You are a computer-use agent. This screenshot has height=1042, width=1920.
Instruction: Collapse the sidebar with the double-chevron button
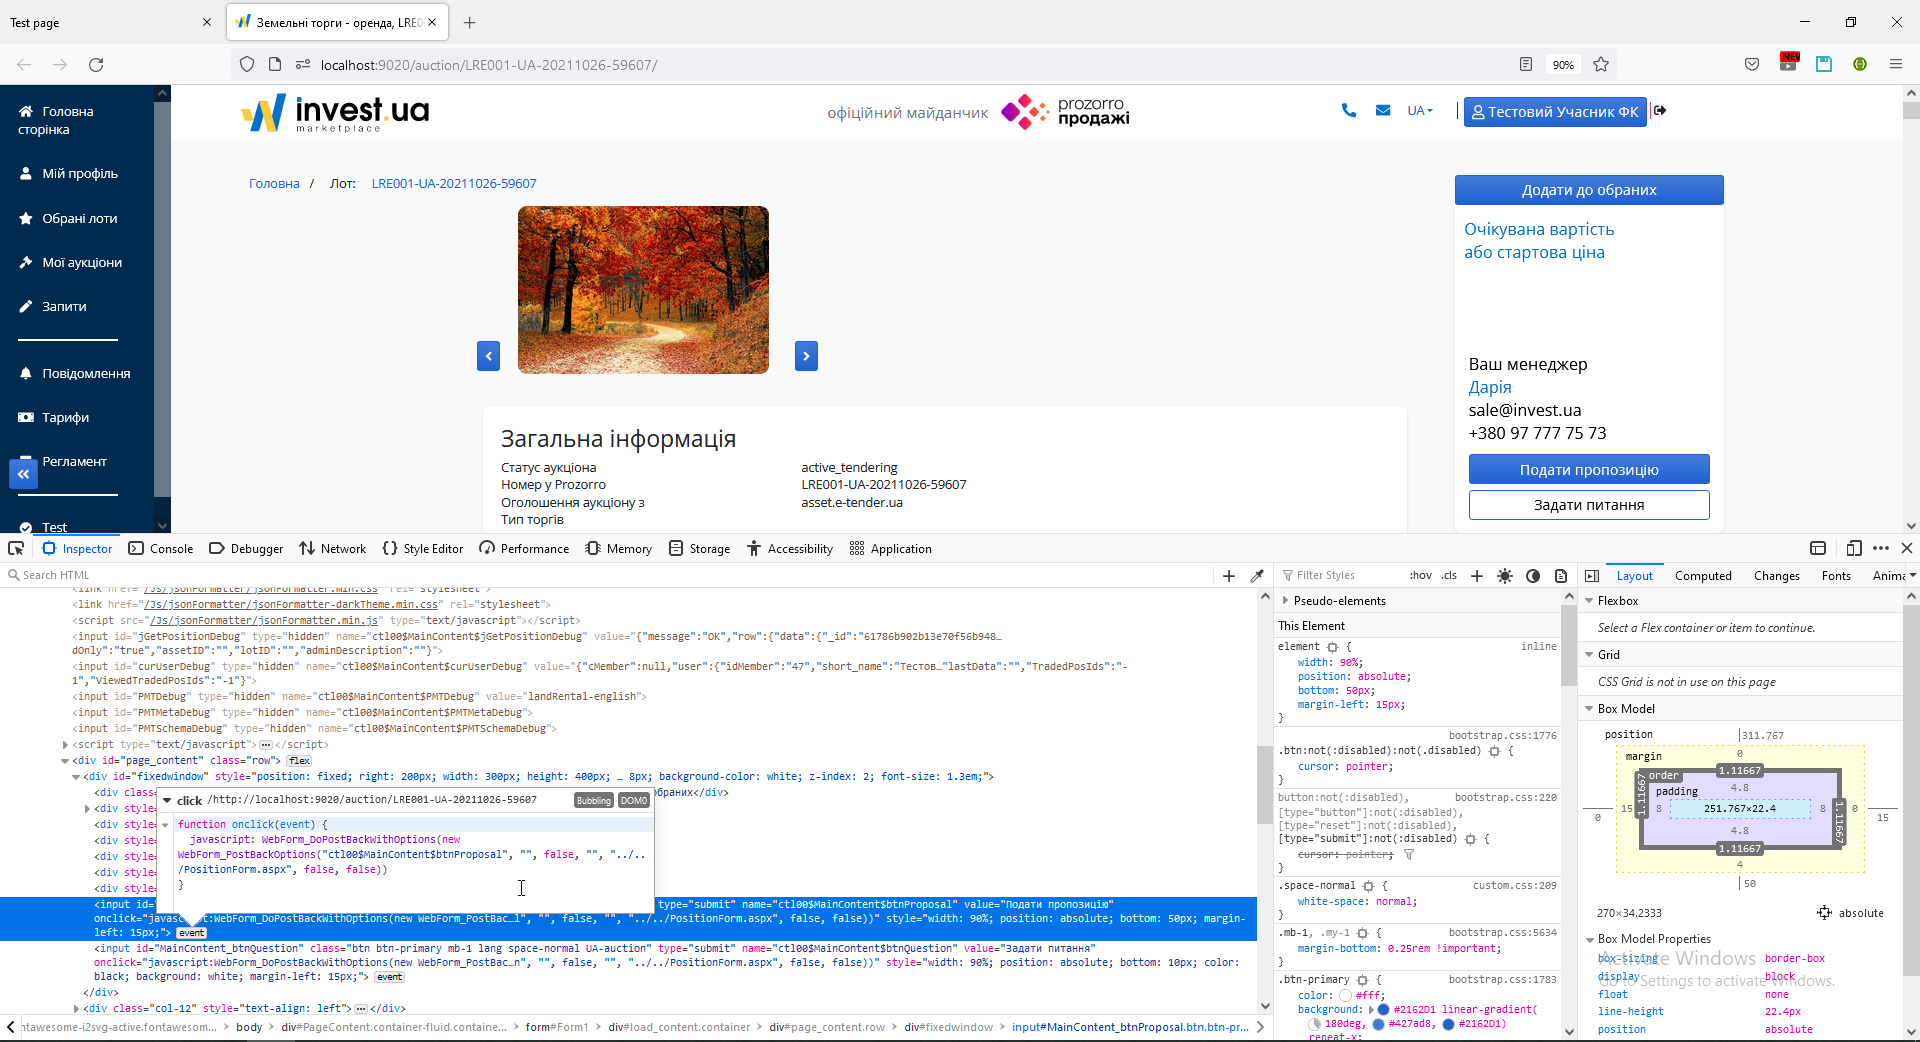click(23, 474)
